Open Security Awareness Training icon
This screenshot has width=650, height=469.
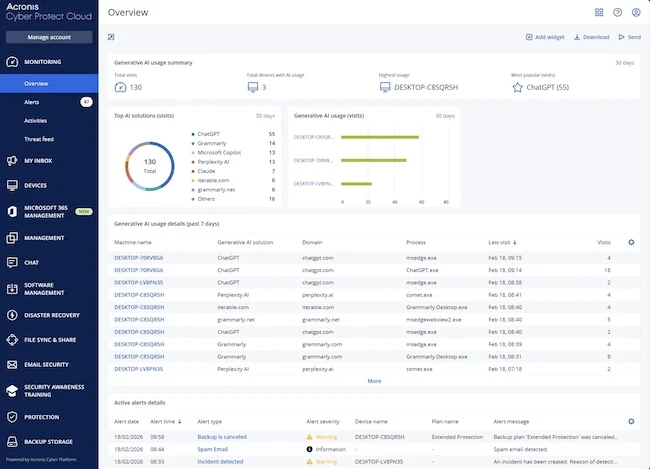pos(12,391)
